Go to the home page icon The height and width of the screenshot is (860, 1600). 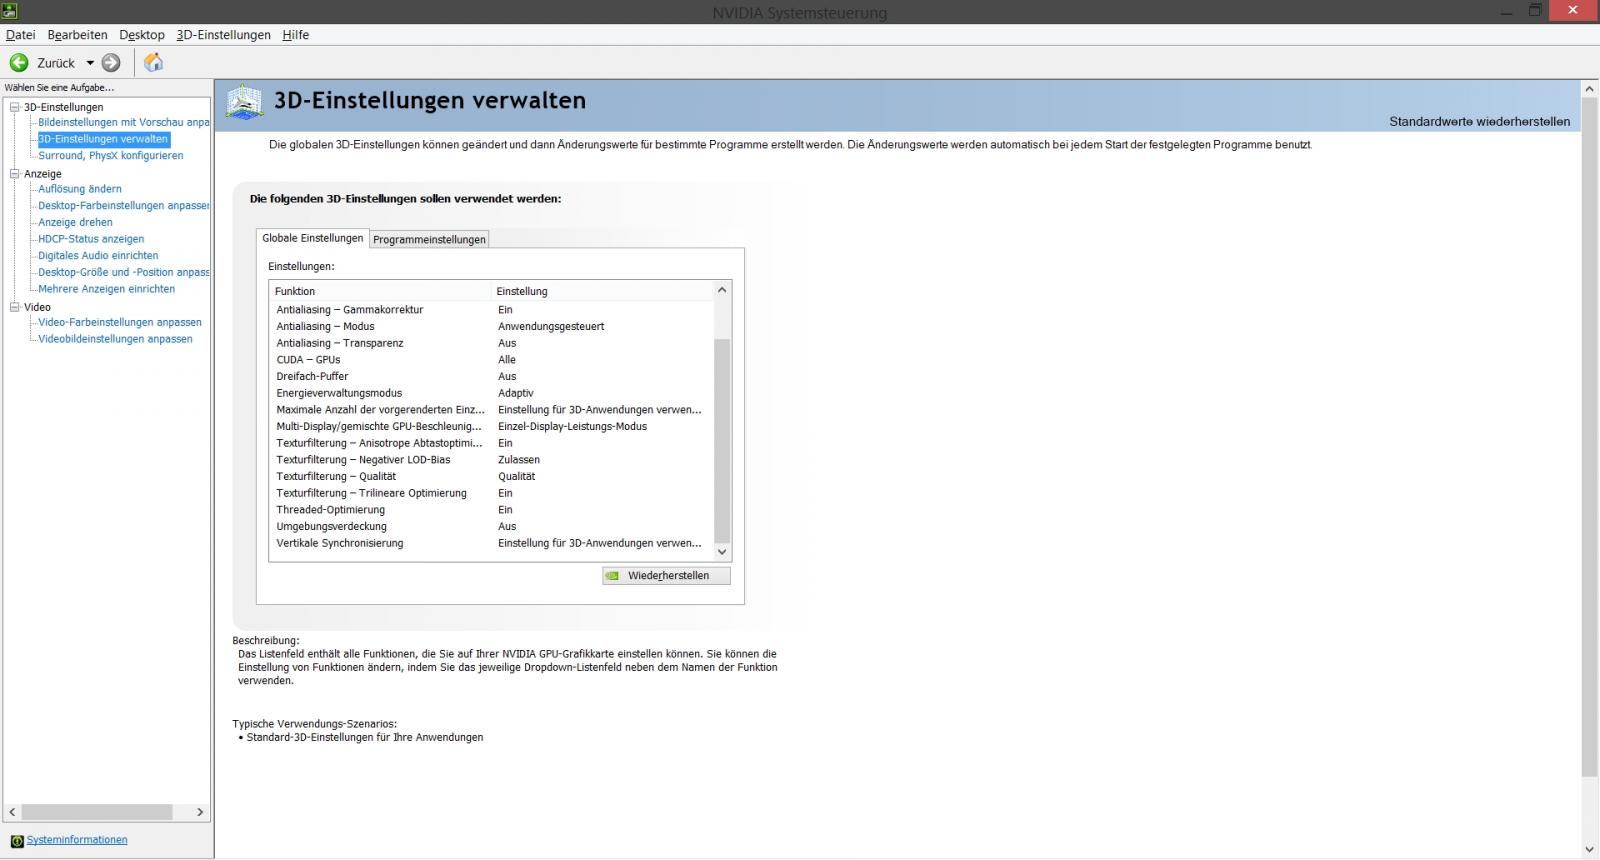click(153, 63)
